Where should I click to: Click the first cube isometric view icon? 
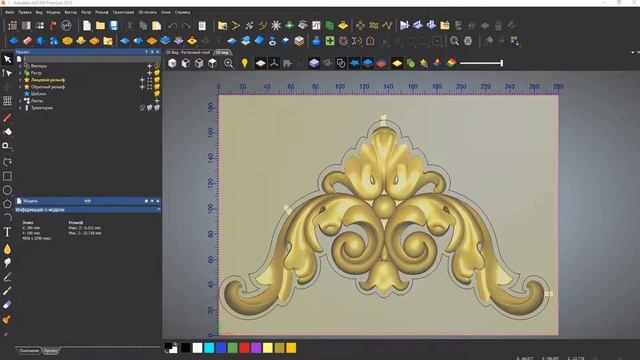[172, 63]
